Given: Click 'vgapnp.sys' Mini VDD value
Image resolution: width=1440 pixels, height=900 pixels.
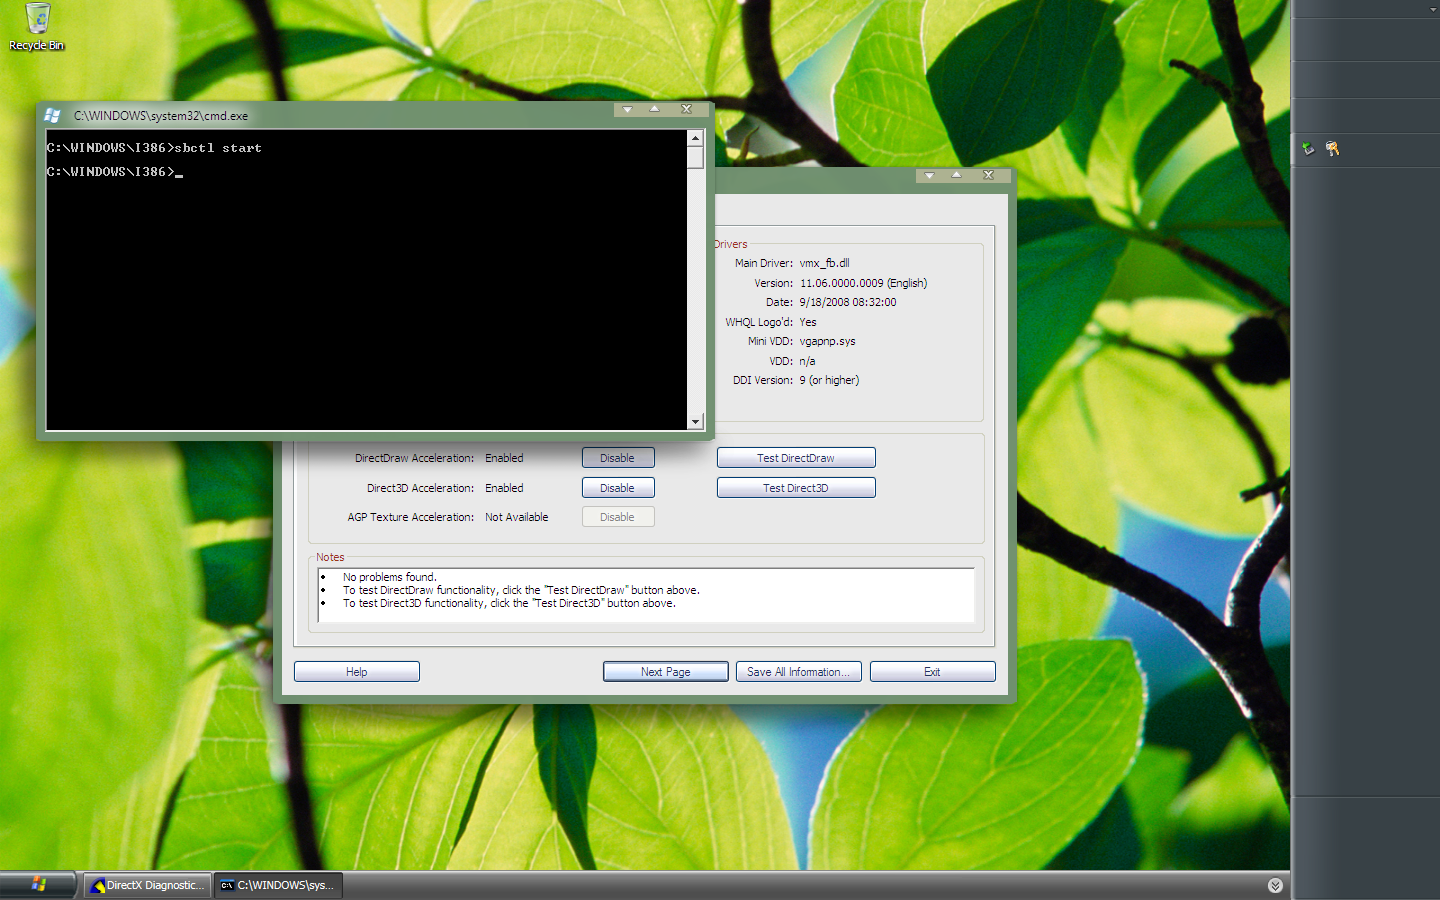Looking at the screenshot, I should 827,341.
